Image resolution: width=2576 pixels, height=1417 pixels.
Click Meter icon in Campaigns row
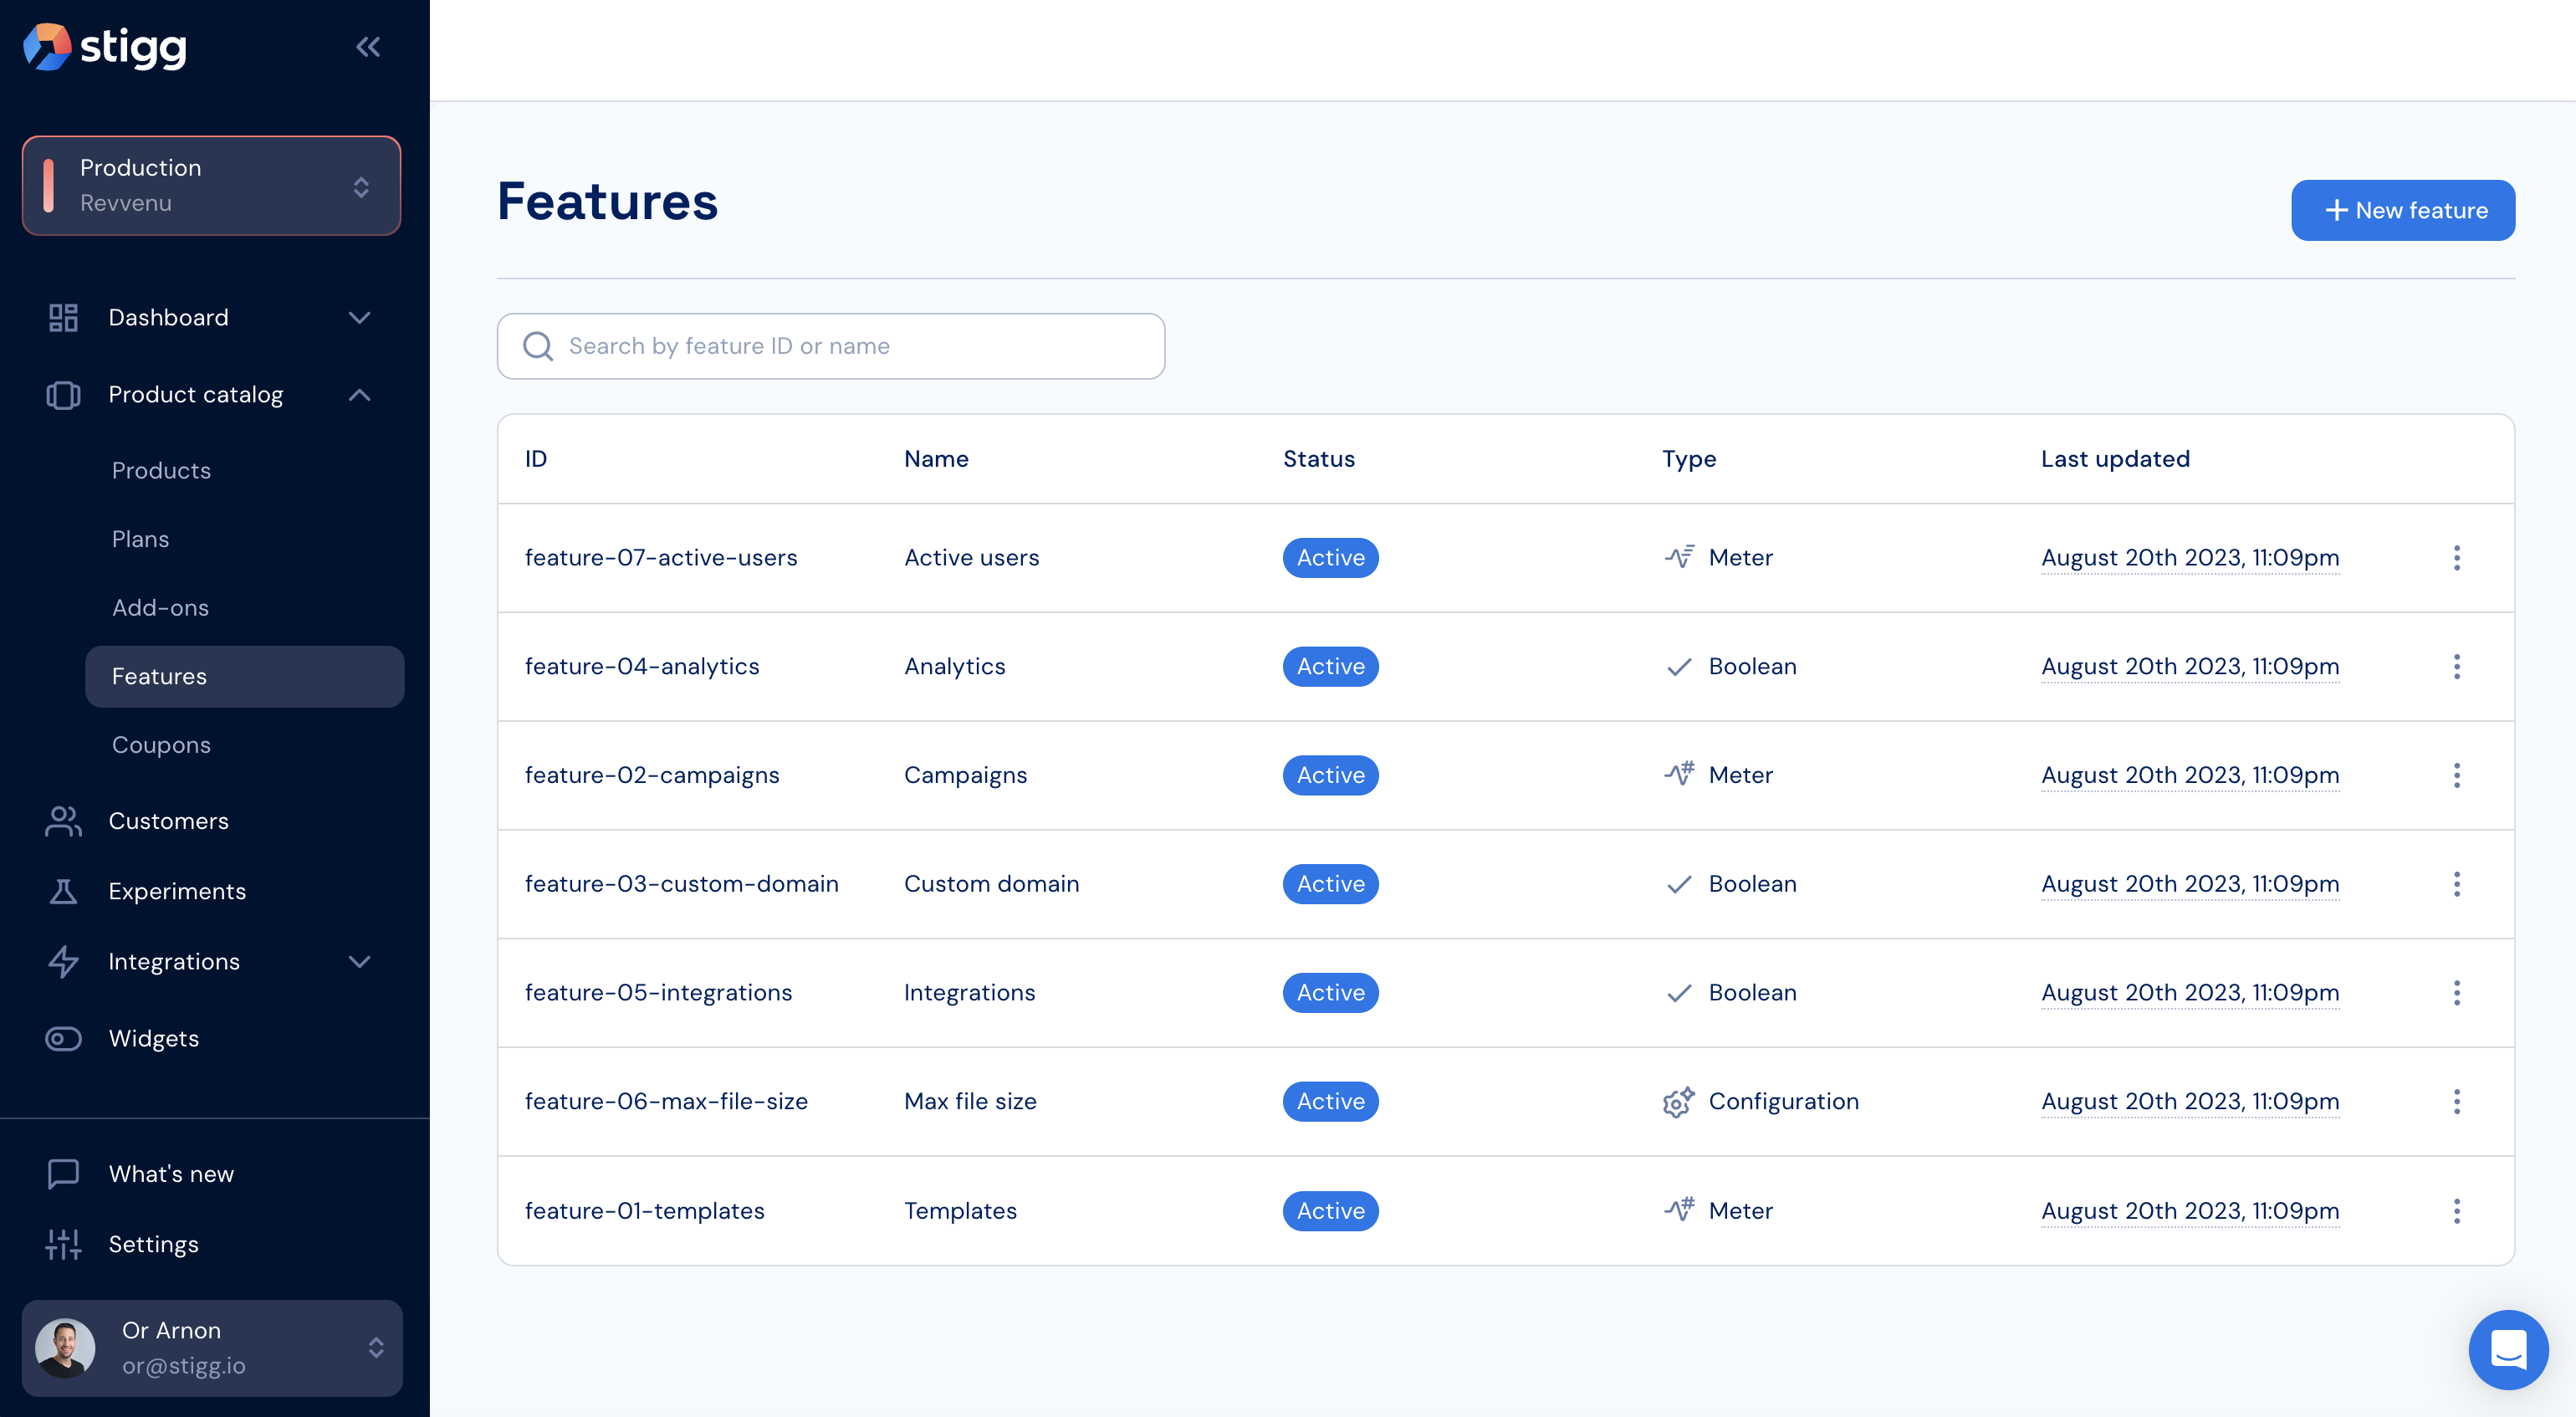point(1679,774)
